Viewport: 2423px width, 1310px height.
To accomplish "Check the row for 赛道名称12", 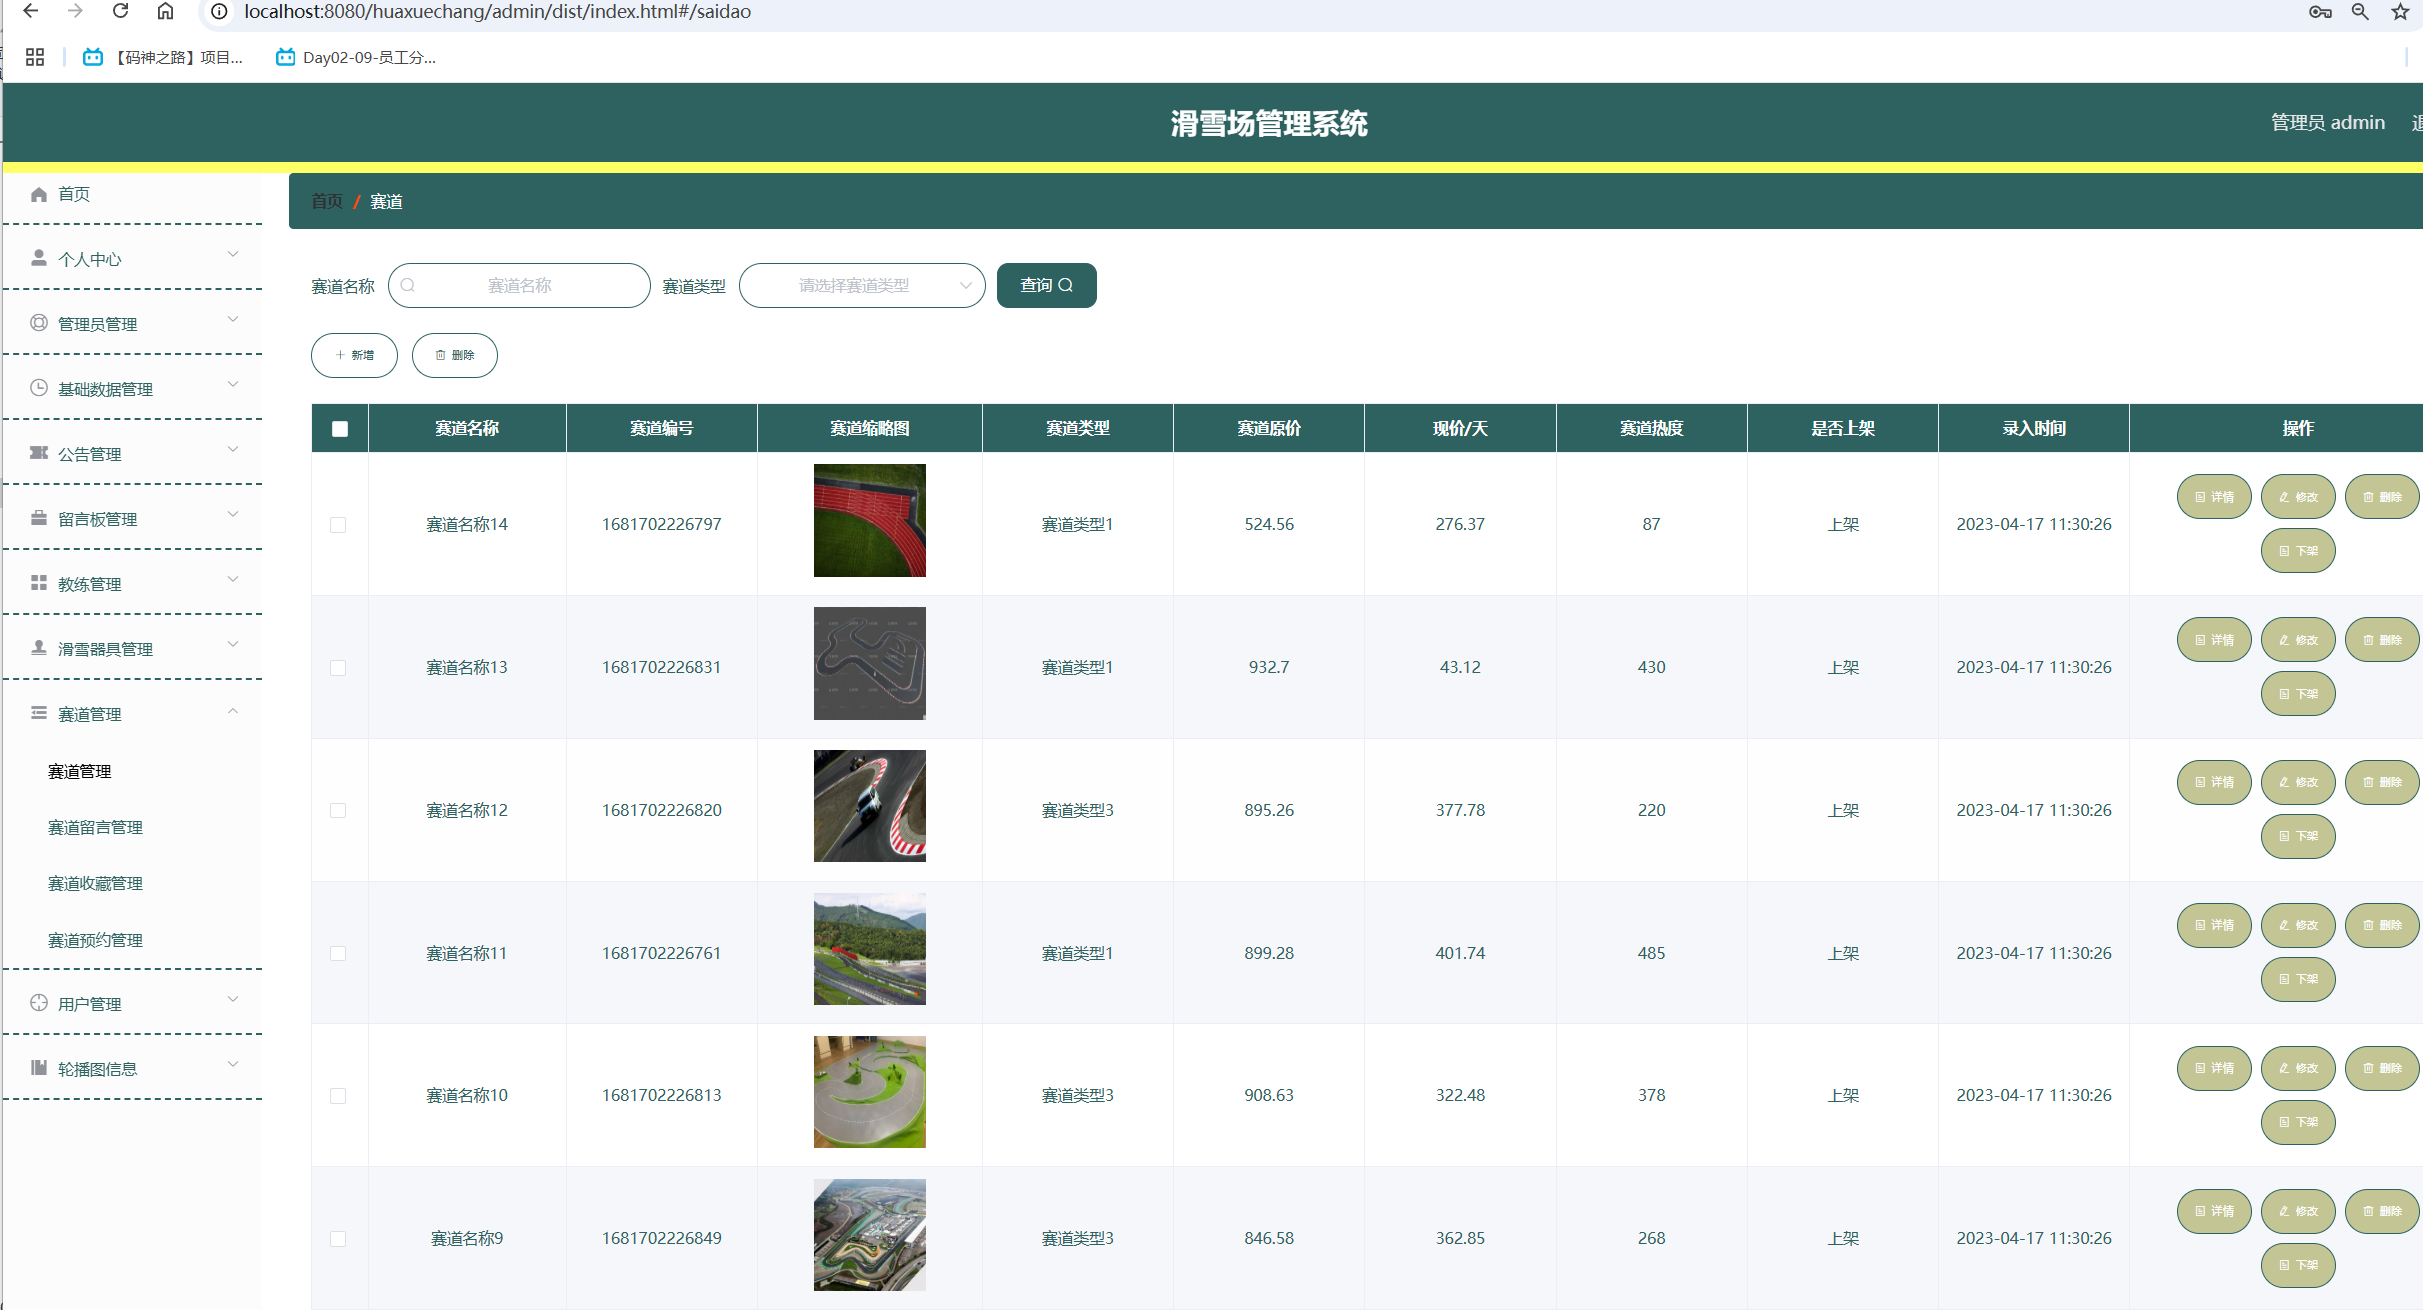I will [338, 811].
